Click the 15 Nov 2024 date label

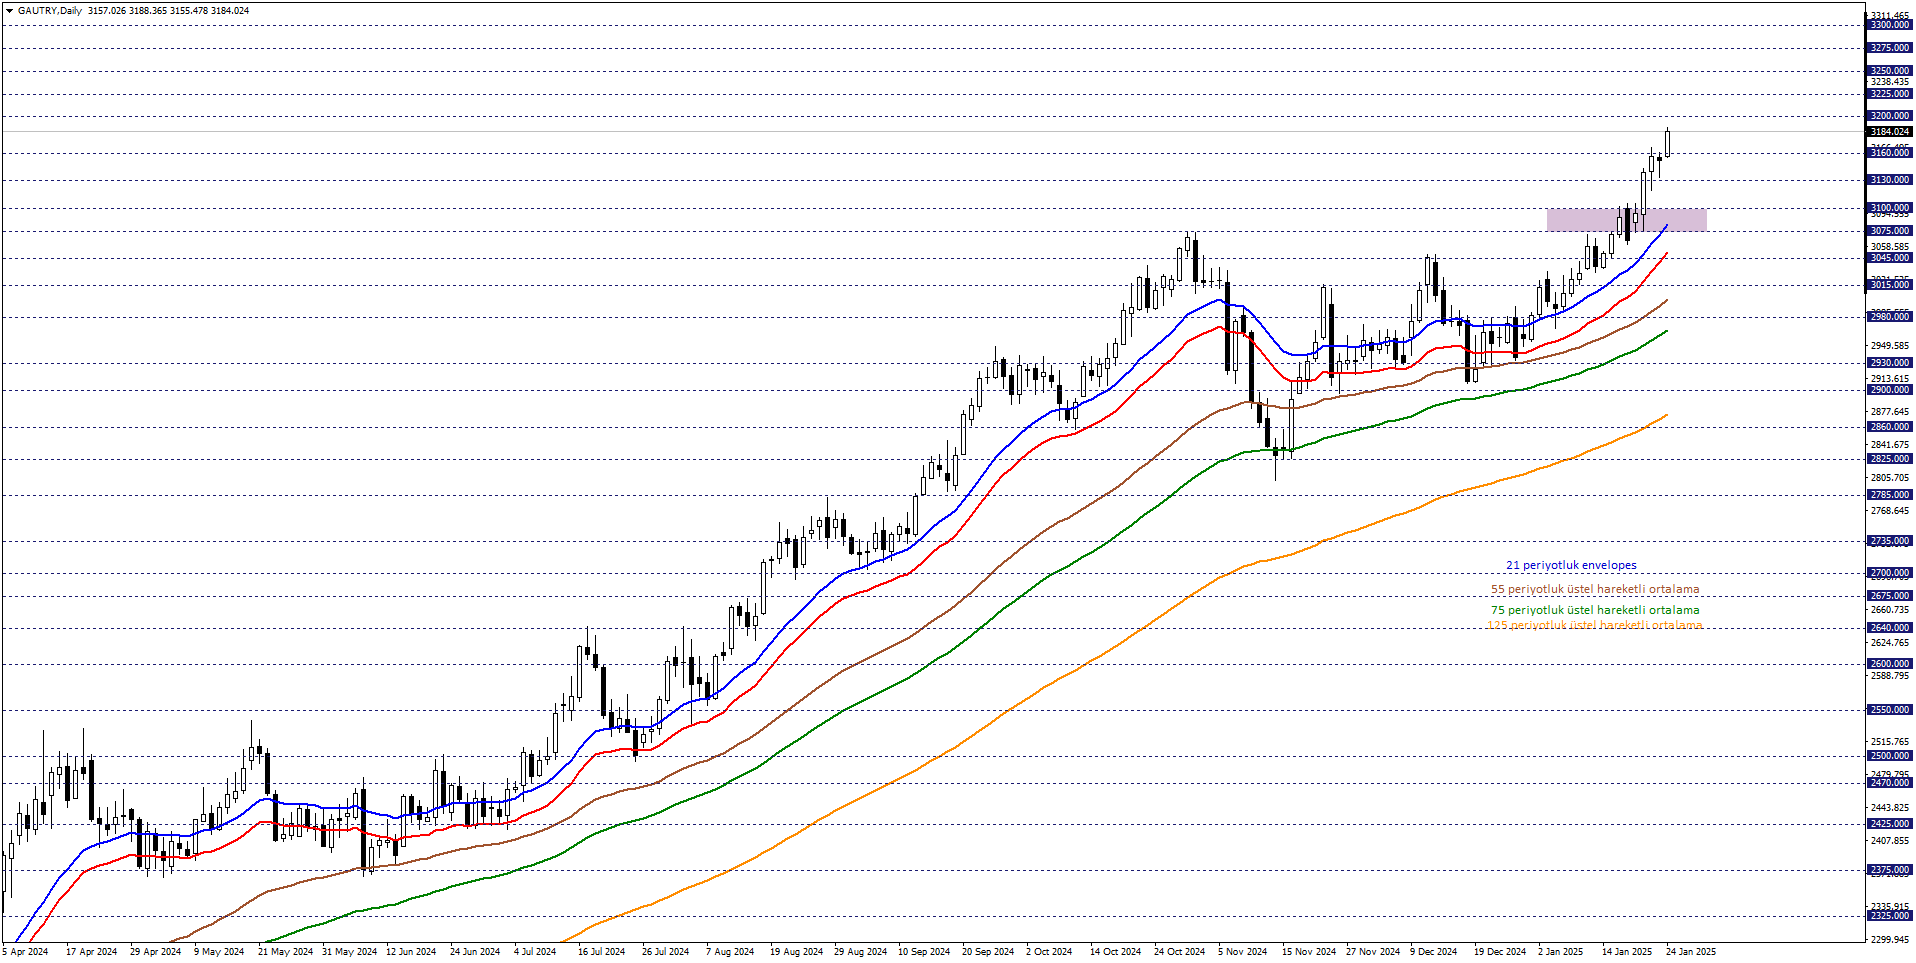[1308, 952]
